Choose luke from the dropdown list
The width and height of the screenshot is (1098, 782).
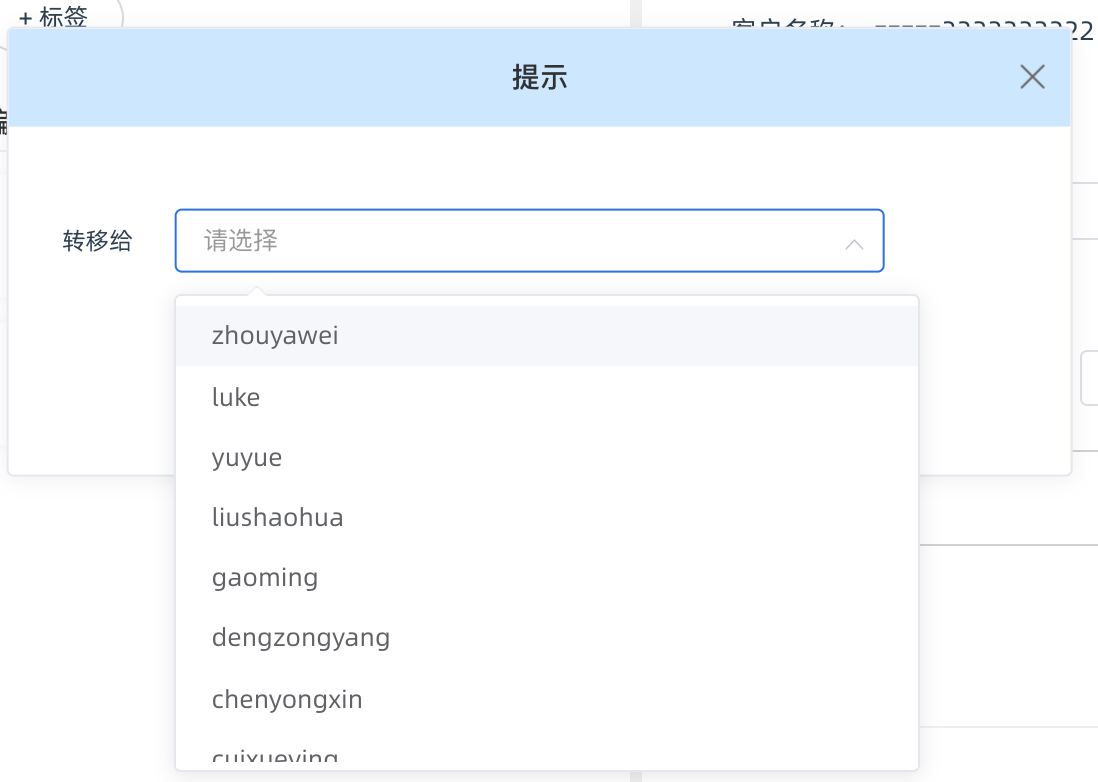click(x=236, y=397)
